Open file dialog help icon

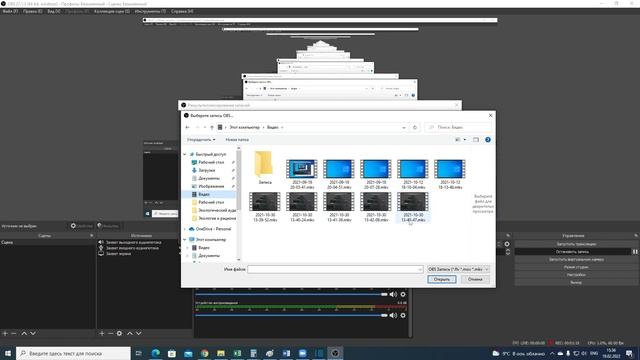488,140
